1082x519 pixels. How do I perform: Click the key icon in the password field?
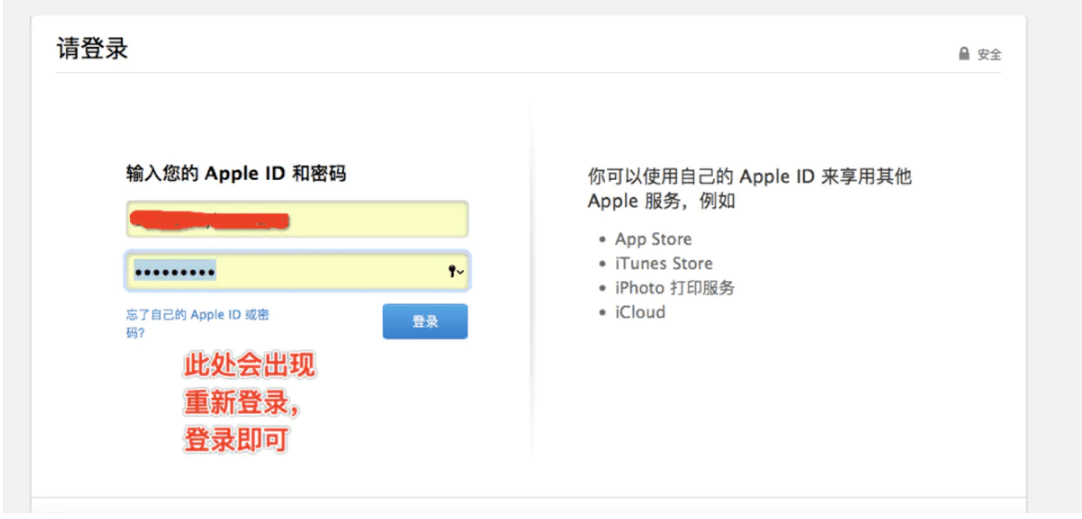[x=453, y=271]
